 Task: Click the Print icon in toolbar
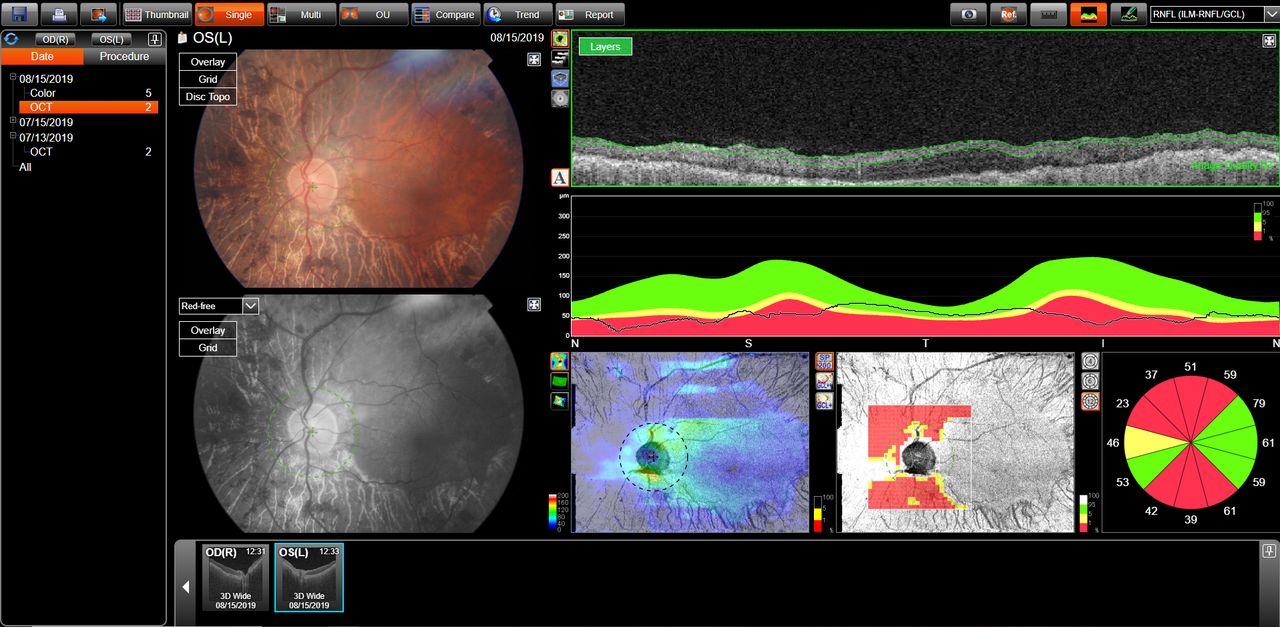click(59, 15)
